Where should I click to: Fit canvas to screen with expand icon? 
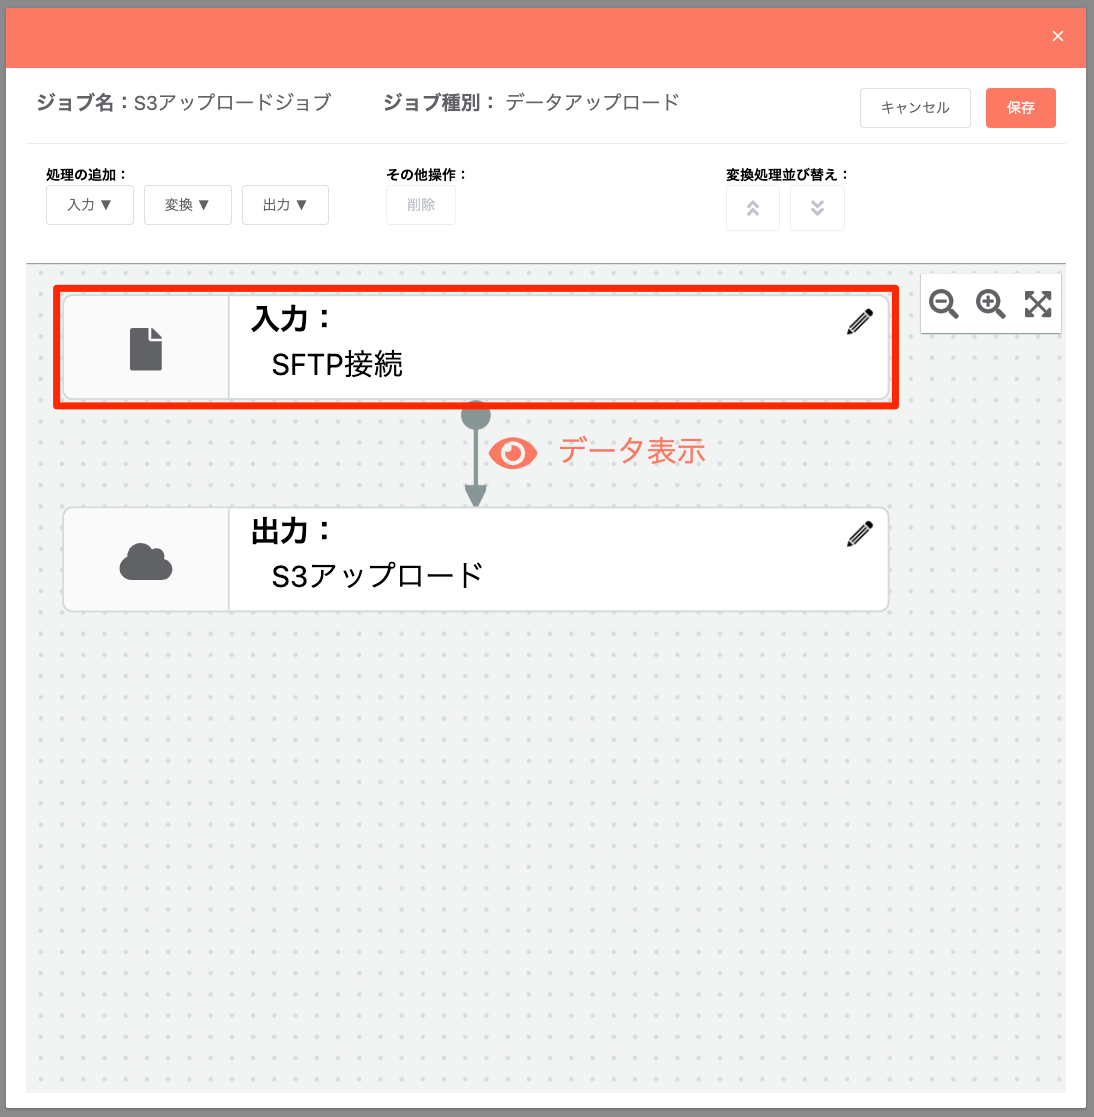[x=1038, y=303]
